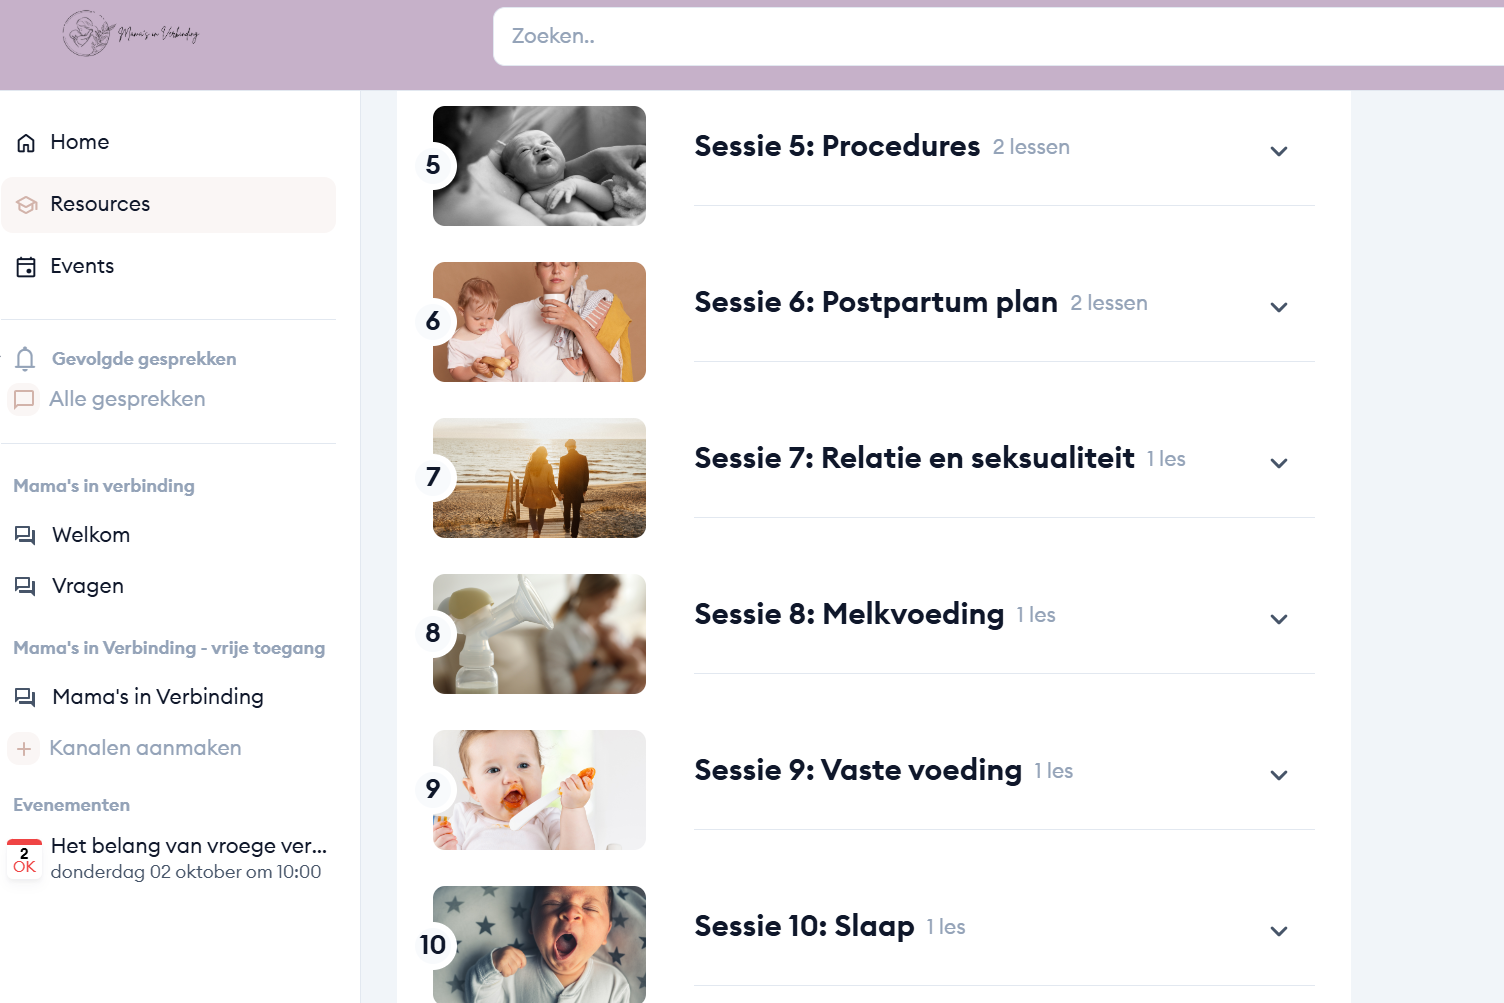The height and width of the screenshot is (1003, 1504).
Task: Click the Events calendar icon
Action: click(x=27, y=267)
